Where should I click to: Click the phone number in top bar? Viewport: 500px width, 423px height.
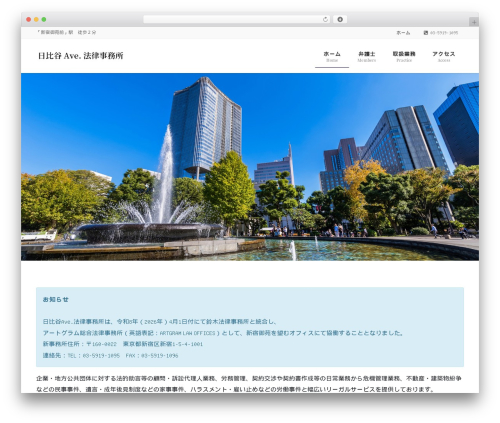[x=444, y=33]
